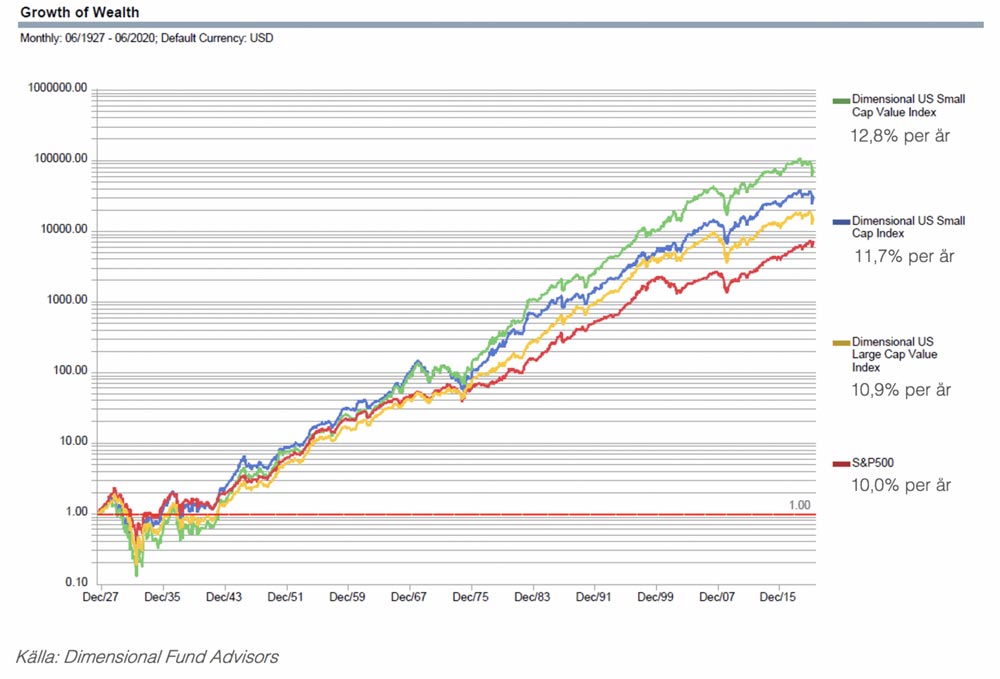Image resolution: width=1000 pixels, height=679 pixels.
Task: Click the yellow Large Cap Value legend swatch
Action: (841, 343)
